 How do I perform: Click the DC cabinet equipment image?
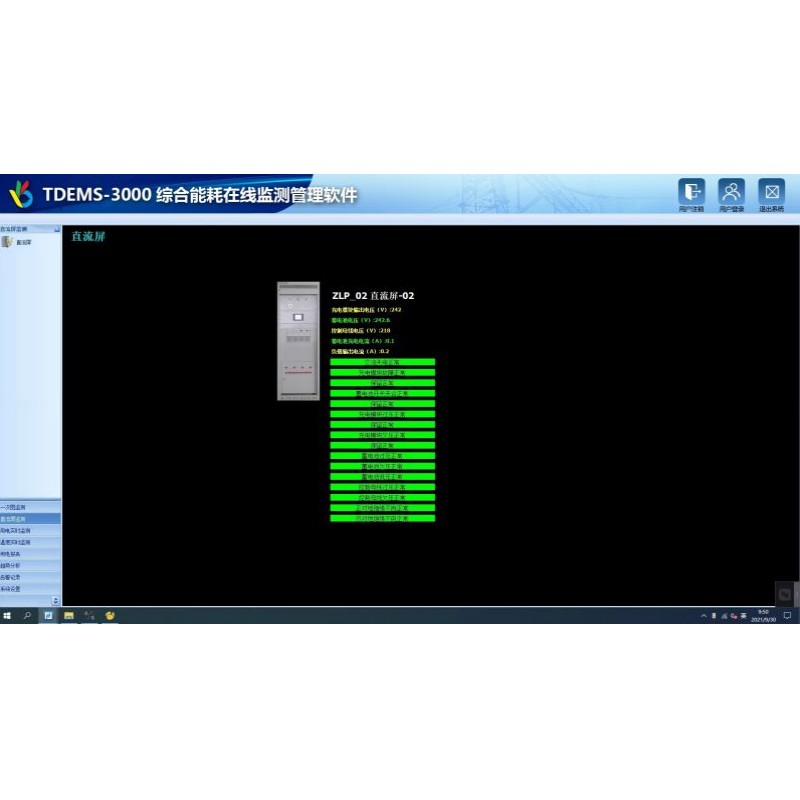(x=300, y=341)
